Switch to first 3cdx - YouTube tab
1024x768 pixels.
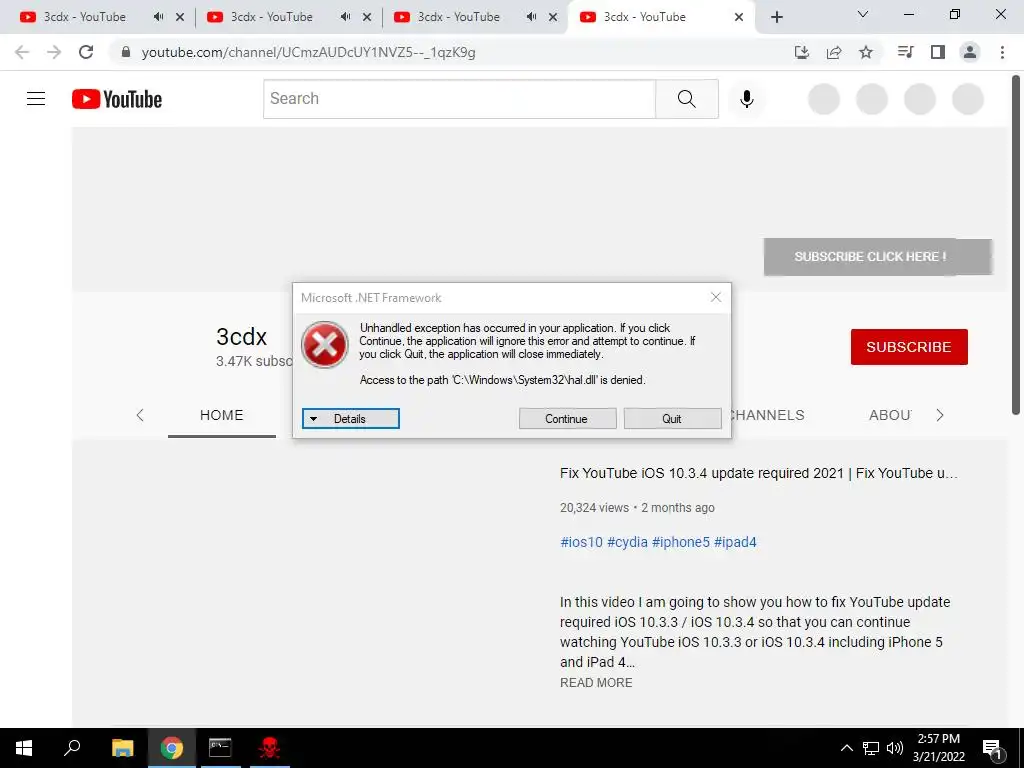[x=85, y=17]
